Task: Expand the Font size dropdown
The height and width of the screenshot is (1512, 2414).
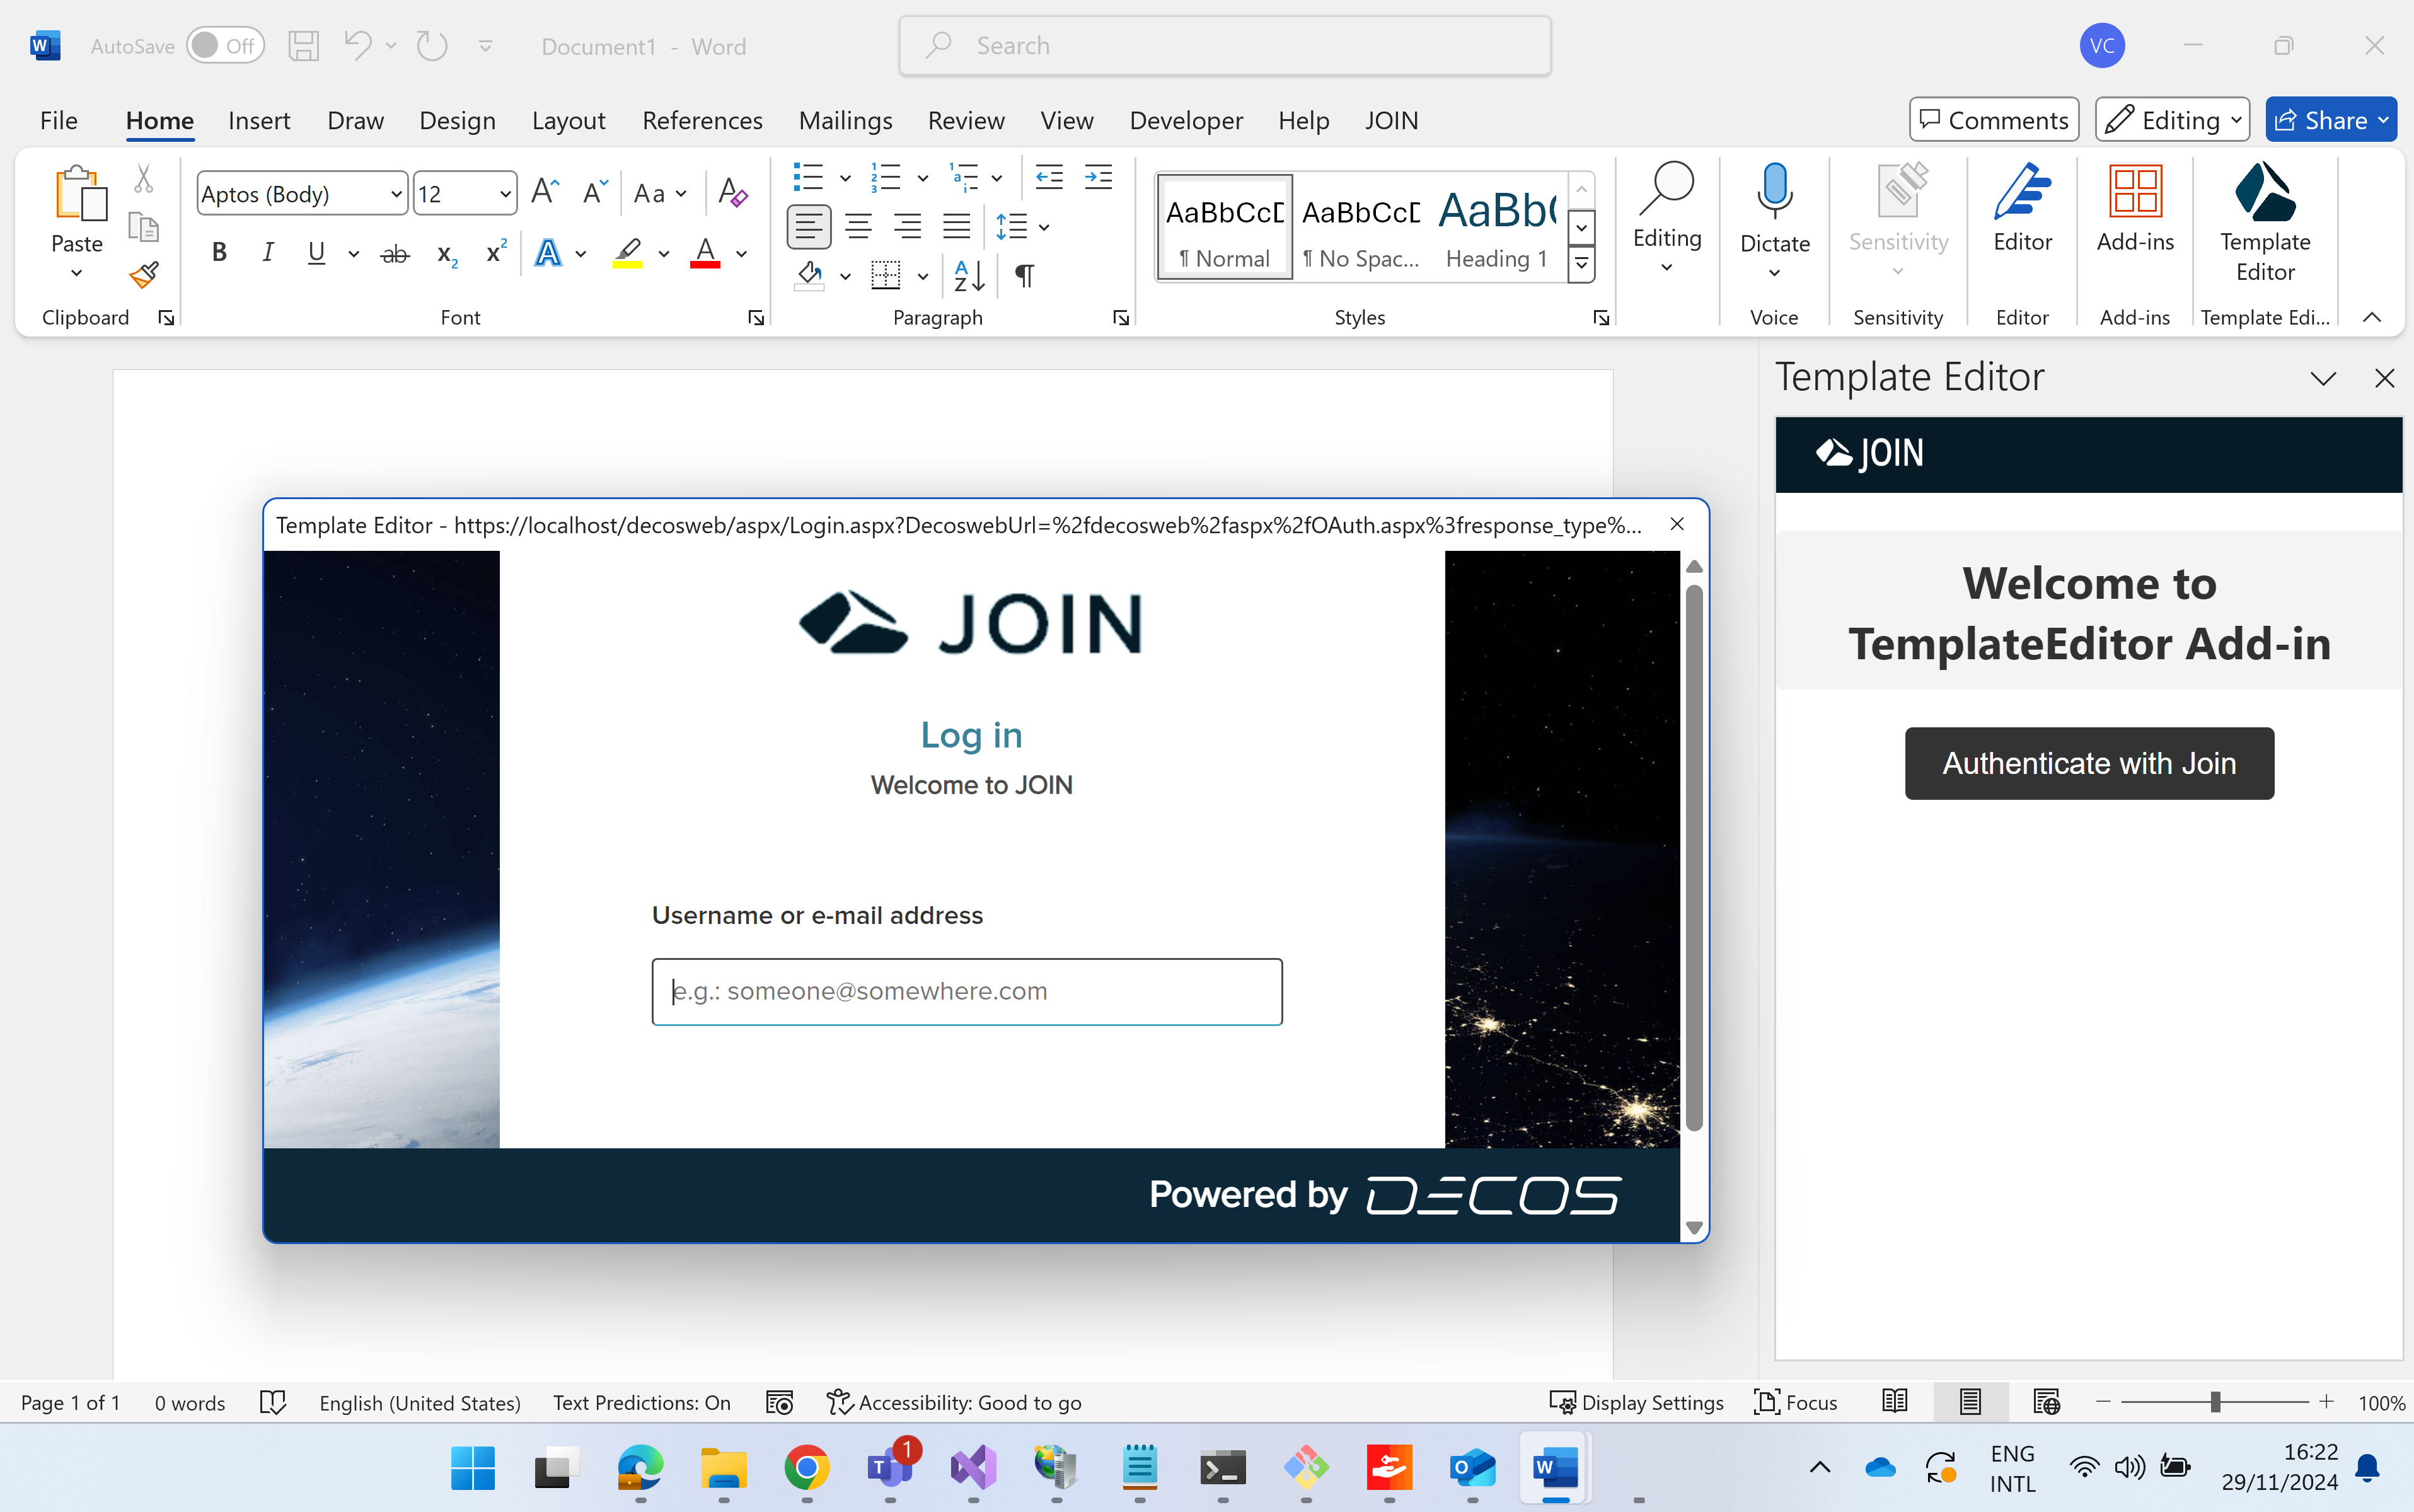Action: (x=504, y=193)
